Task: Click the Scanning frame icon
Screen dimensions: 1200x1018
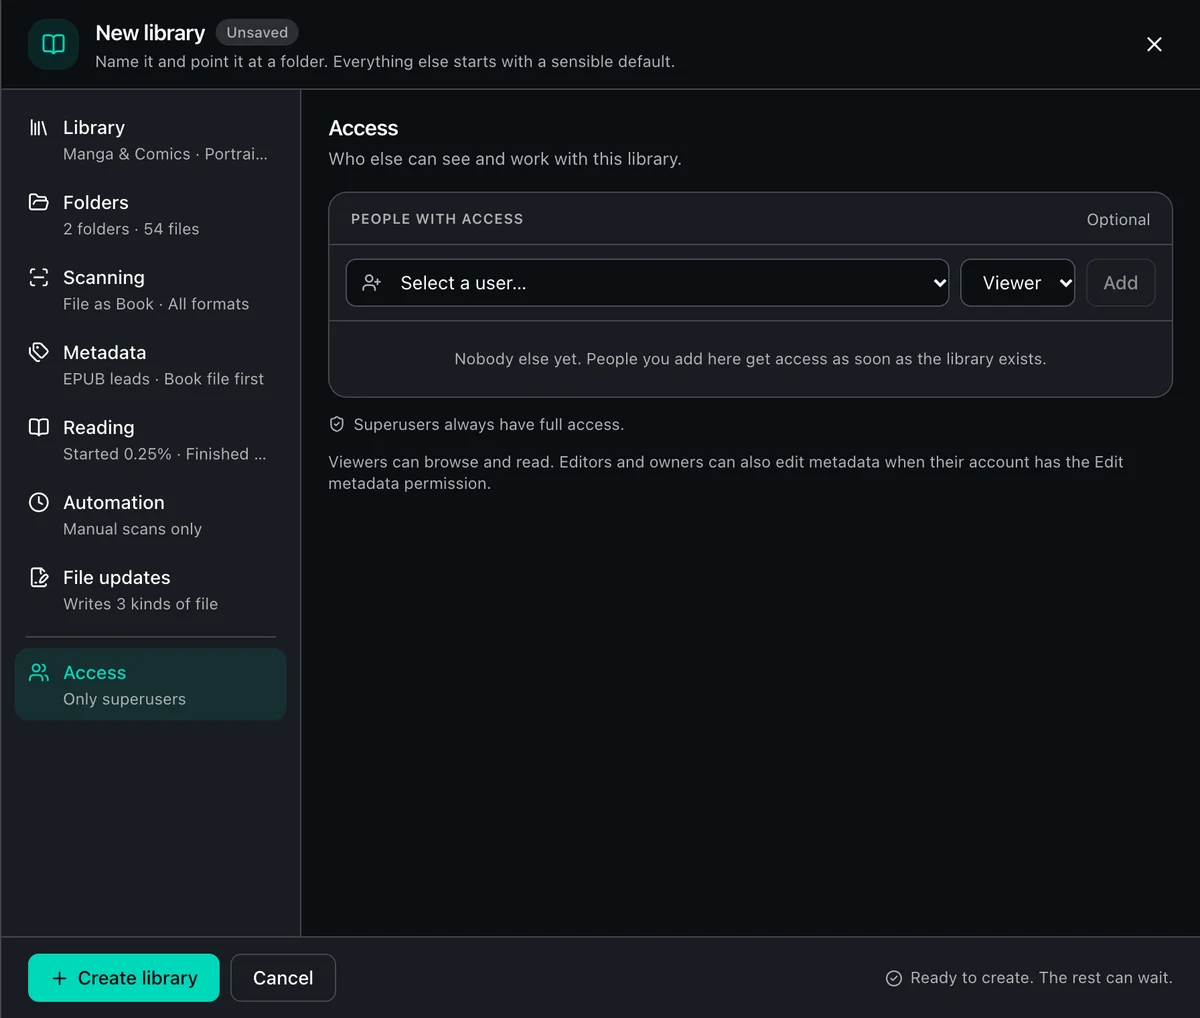Action: [x=39, y=277]
